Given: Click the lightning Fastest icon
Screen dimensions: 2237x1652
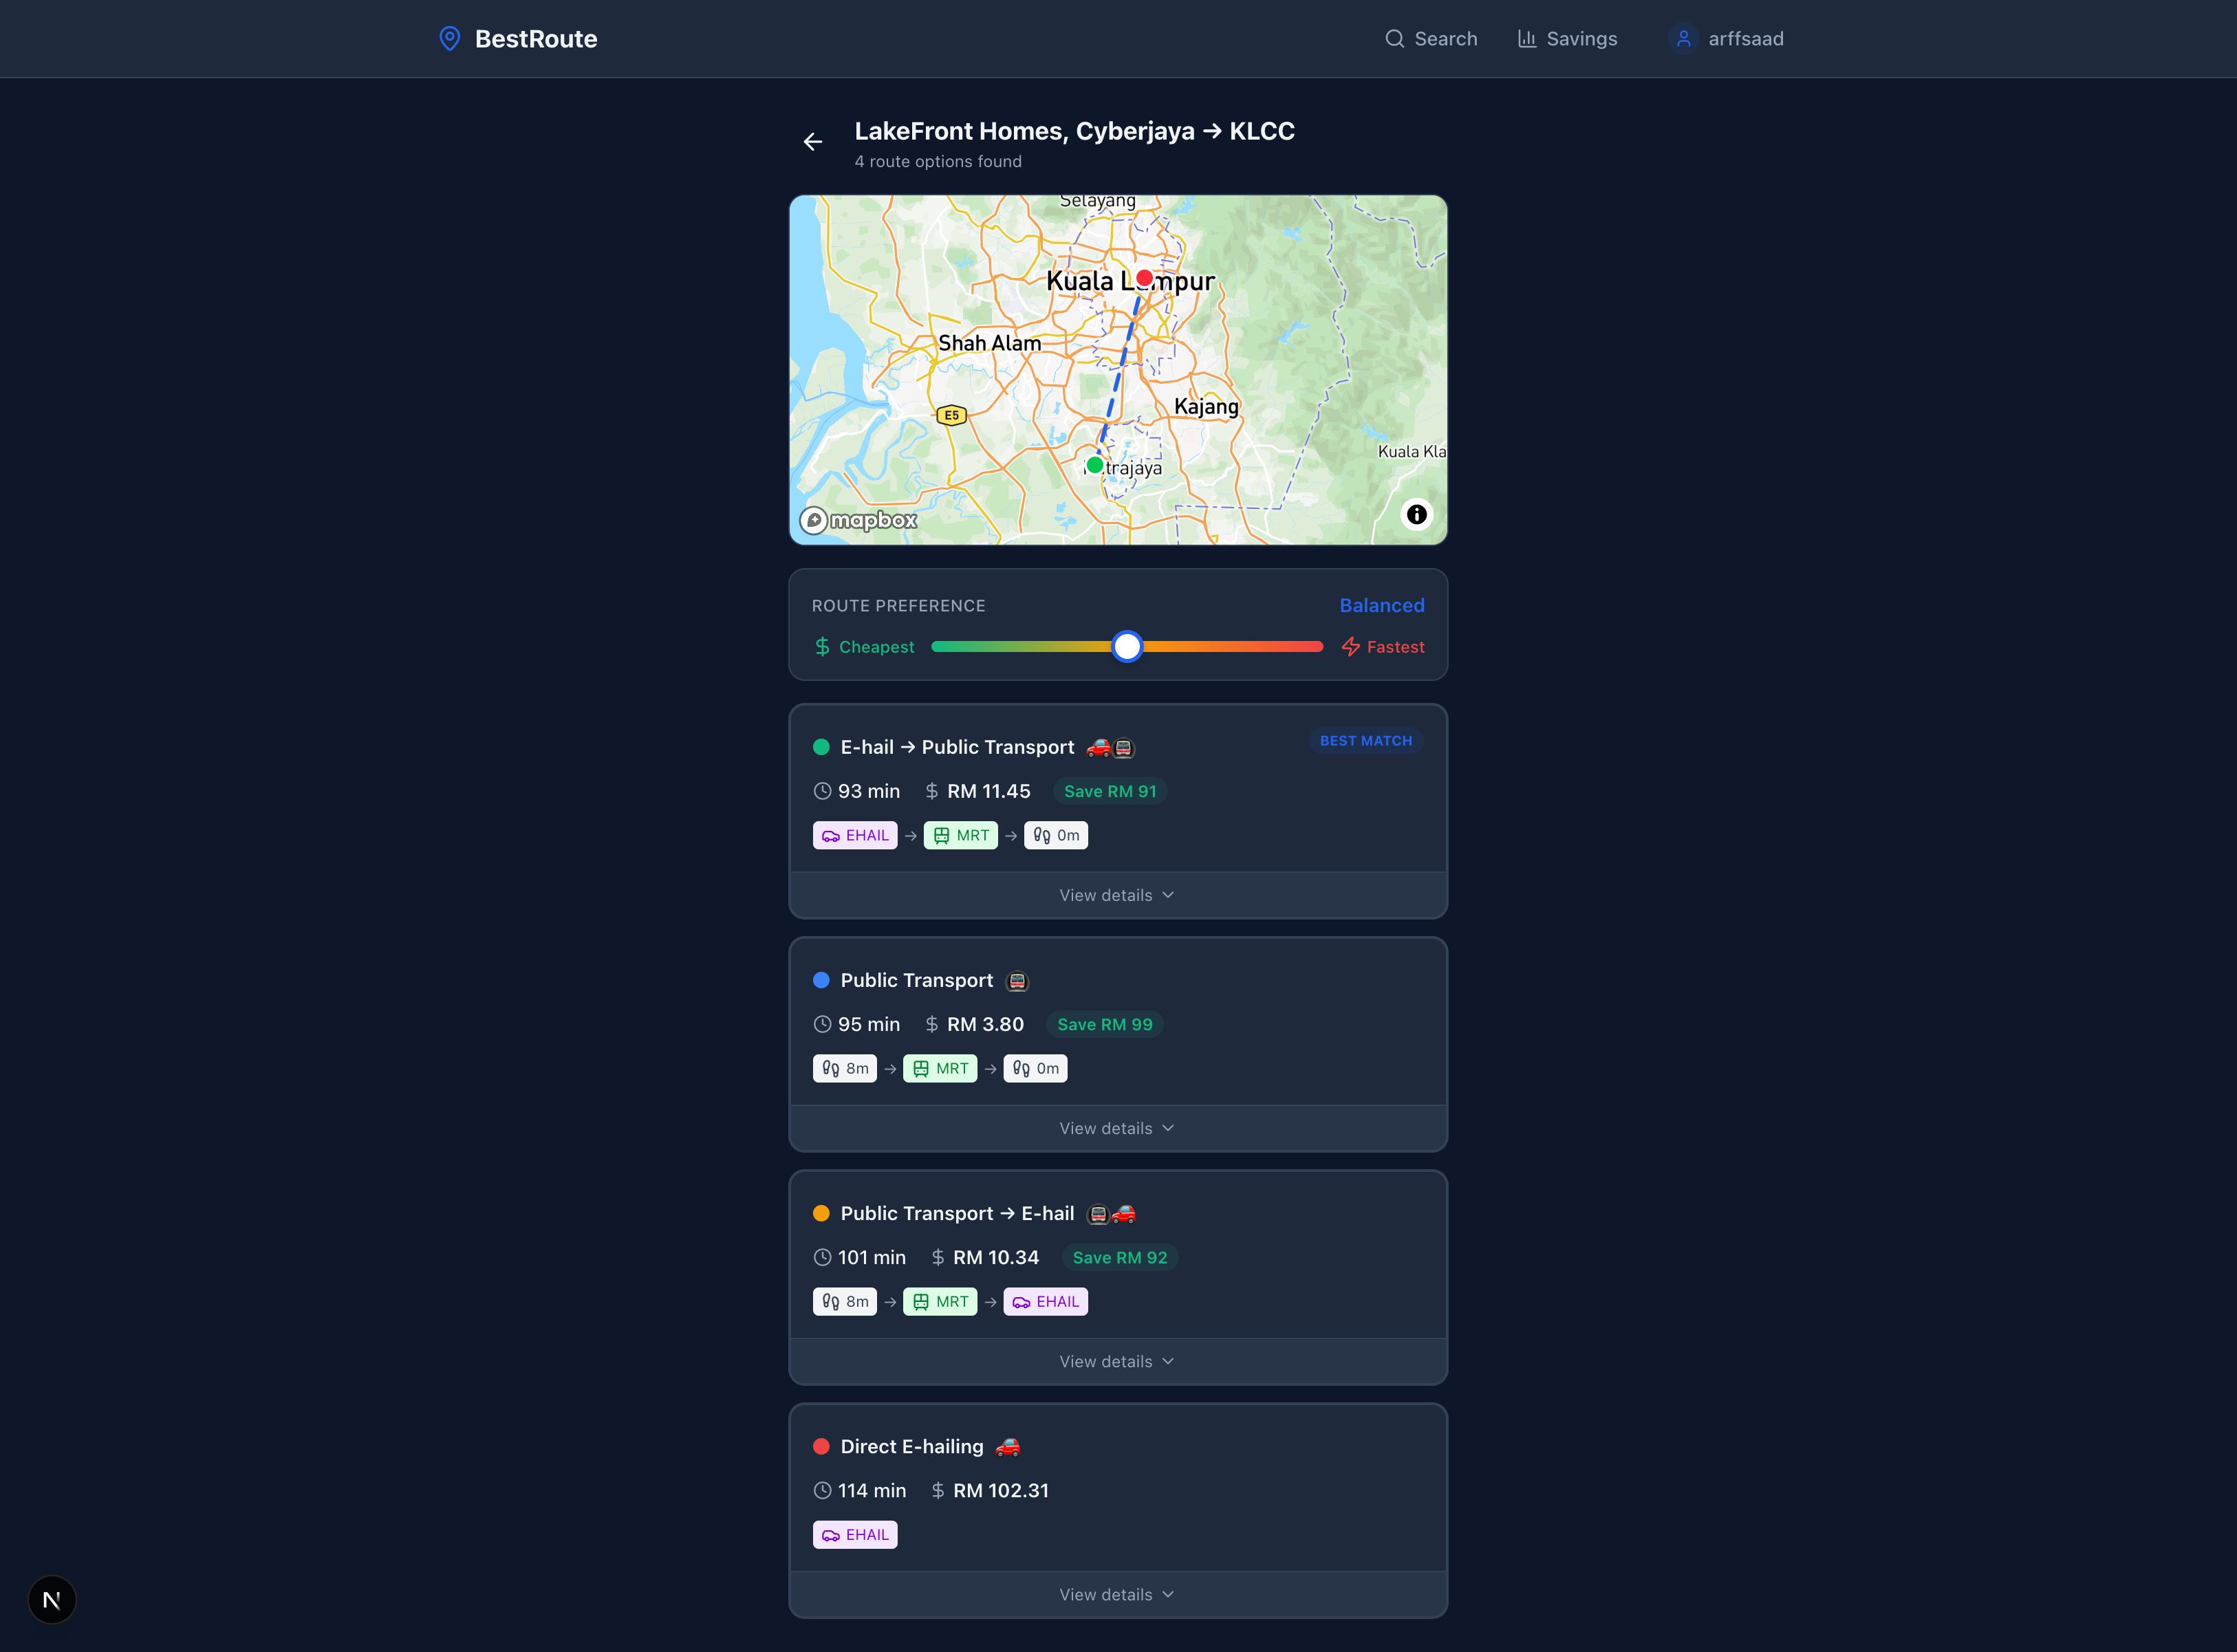Looking at the screenshot, I should click(1350, 647).
